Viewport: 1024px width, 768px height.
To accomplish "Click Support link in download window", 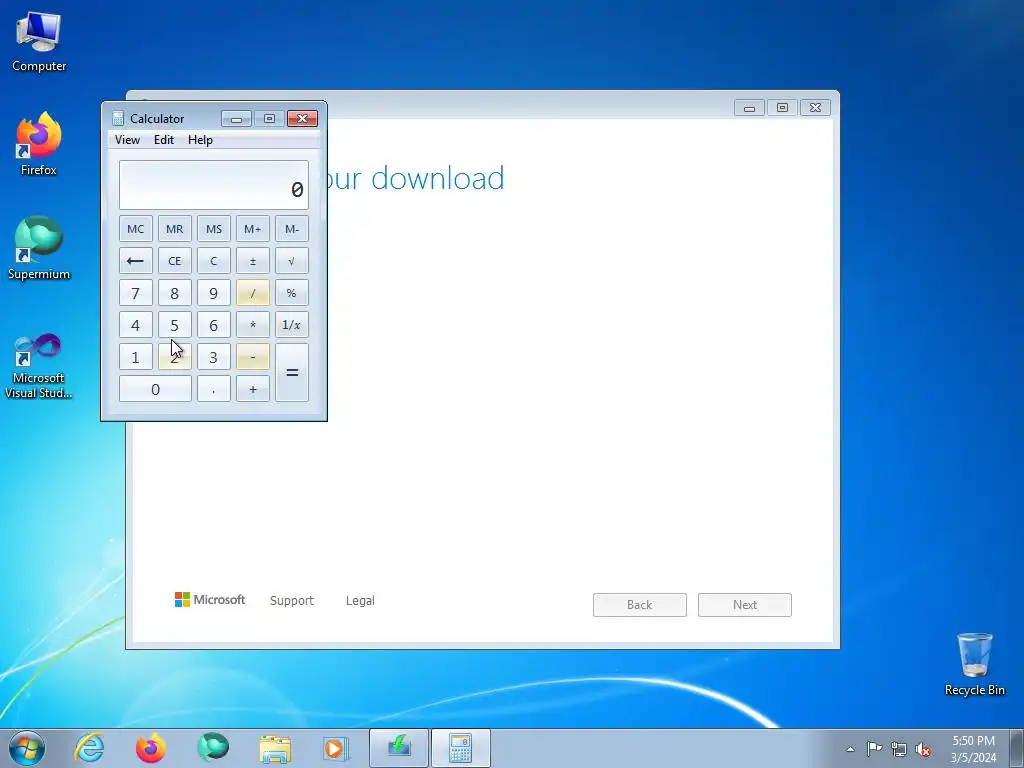I will pyautogui.click(x=292, y=600).
